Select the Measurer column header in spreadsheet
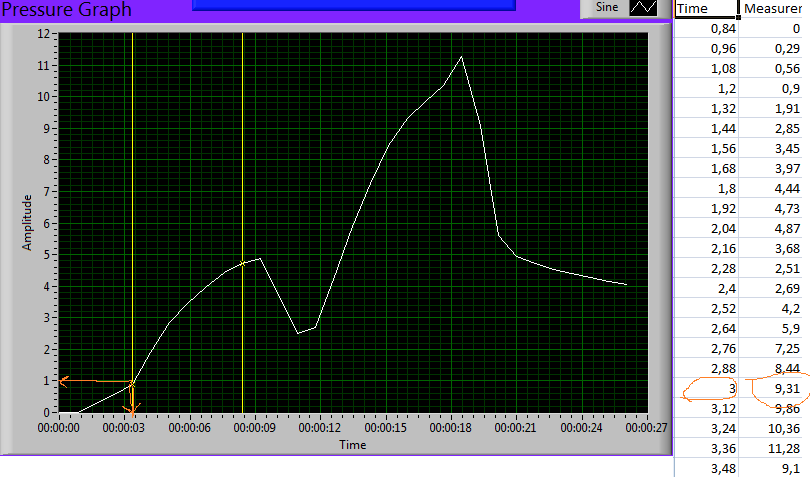The image size is (810, 480). pyautogui.click(x=774, y=8)
